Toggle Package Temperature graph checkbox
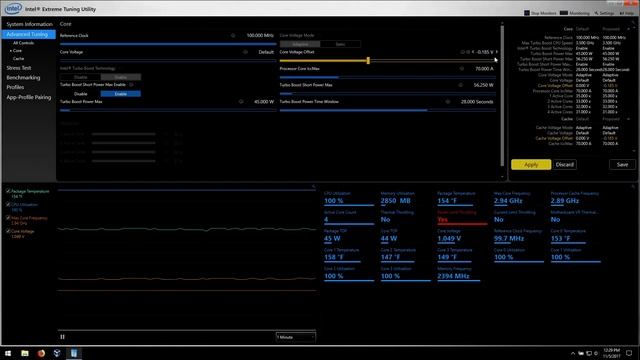The width and height of the screenshot is (640, 360). [x=8, y=191]
